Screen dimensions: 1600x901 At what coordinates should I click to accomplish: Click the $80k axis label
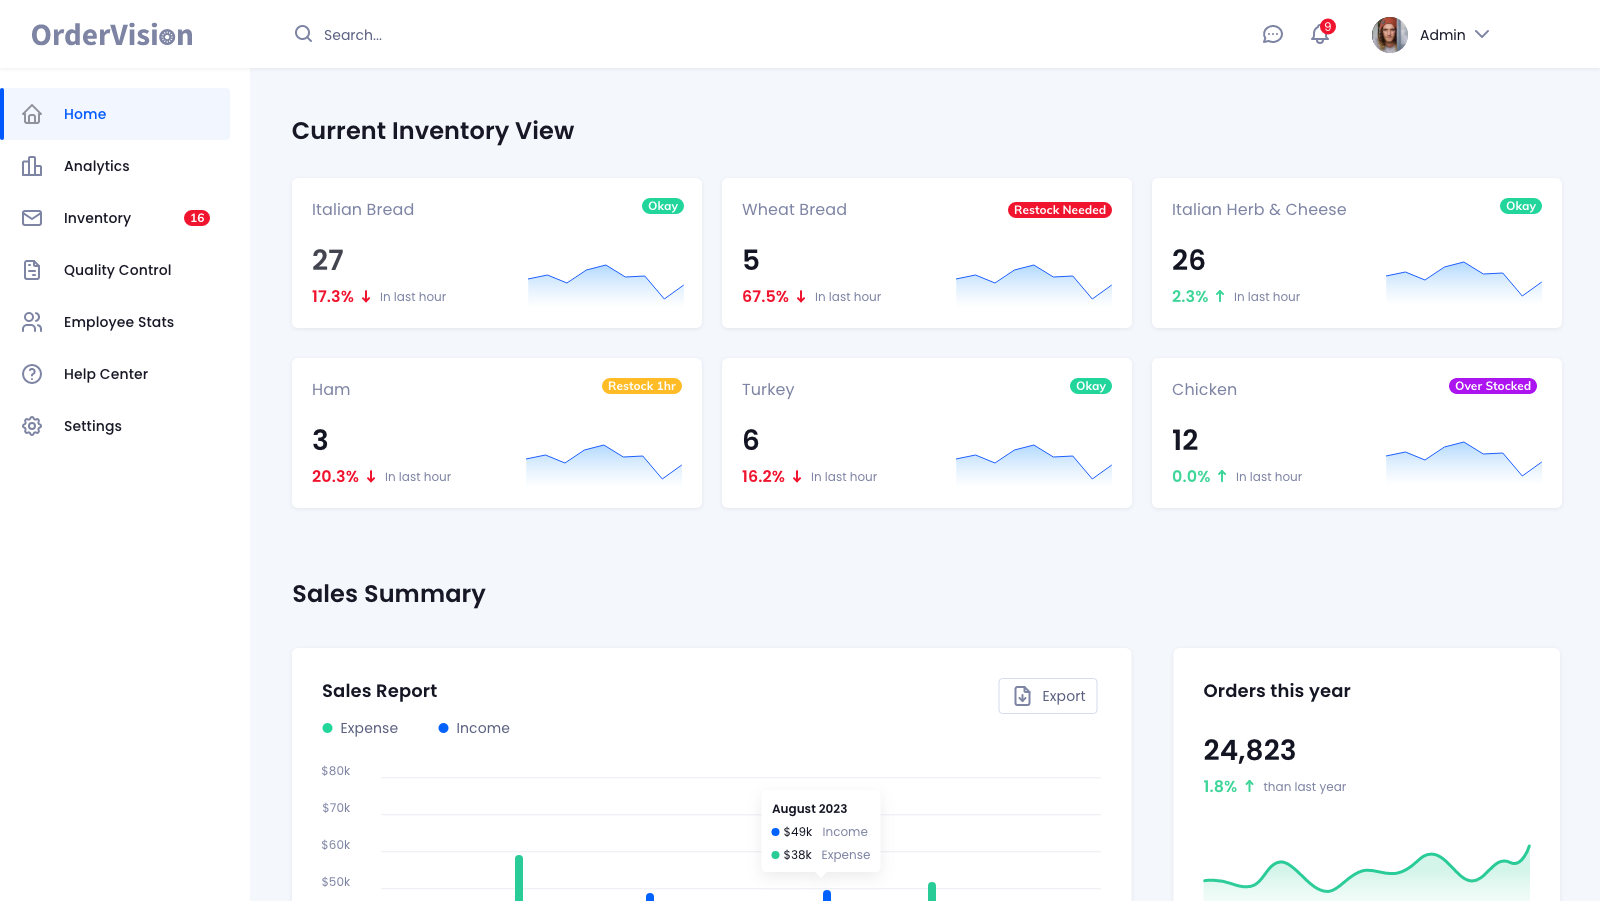[336, 771]
